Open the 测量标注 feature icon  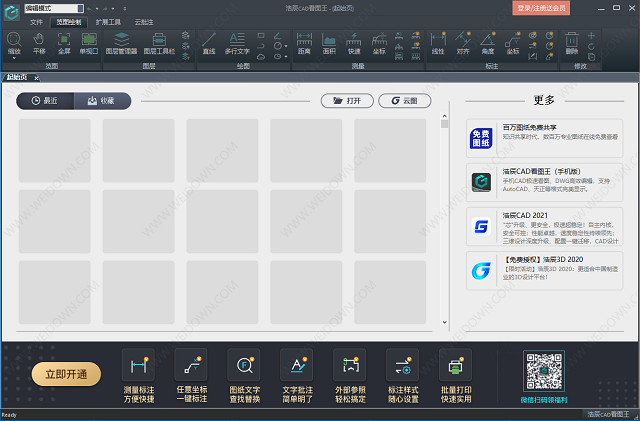(x=138, y=365)
